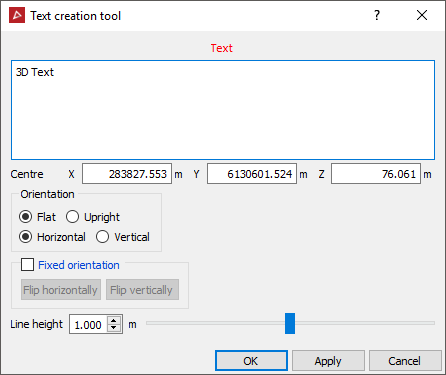446x375 pixels.
Task: Click the Orientation group label
Action: point(47,194)
